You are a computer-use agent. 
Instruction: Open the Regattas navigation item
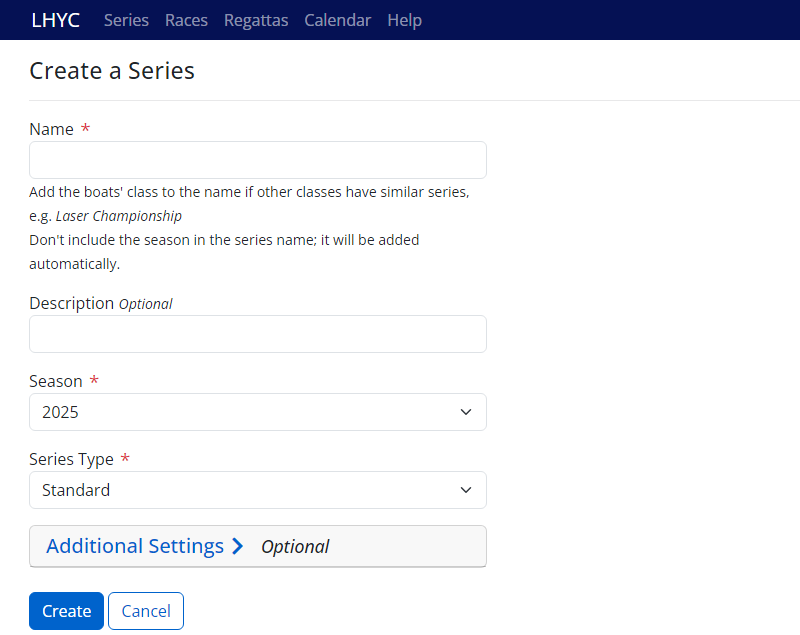click(x=256, y=19)
